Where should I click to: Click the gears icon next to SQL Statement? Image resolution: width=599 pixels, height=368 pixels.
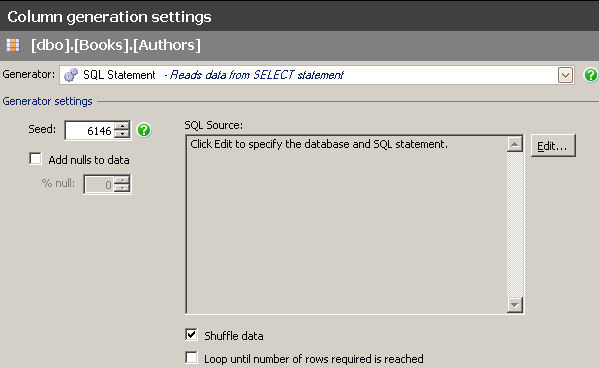[x=71, y=75]
